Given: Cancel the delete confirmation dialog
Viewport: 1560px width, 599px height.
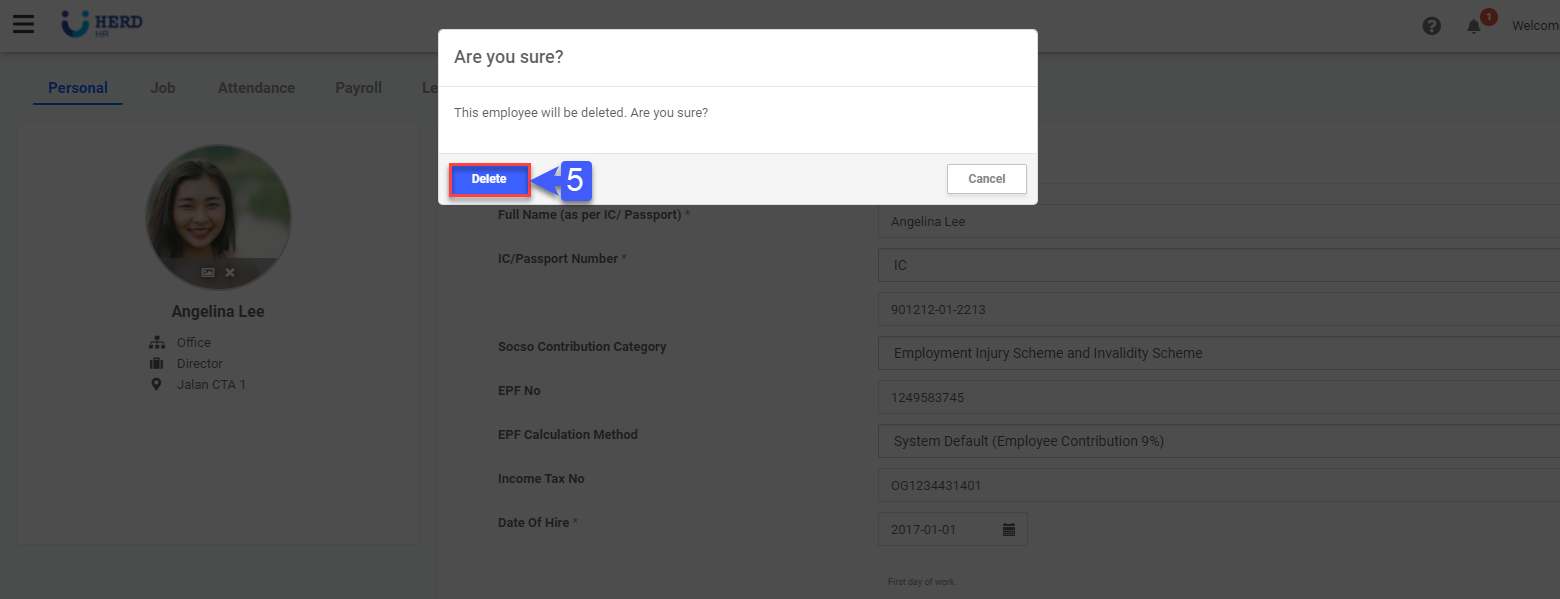Looking at the screenshot, I should point(986,179).
